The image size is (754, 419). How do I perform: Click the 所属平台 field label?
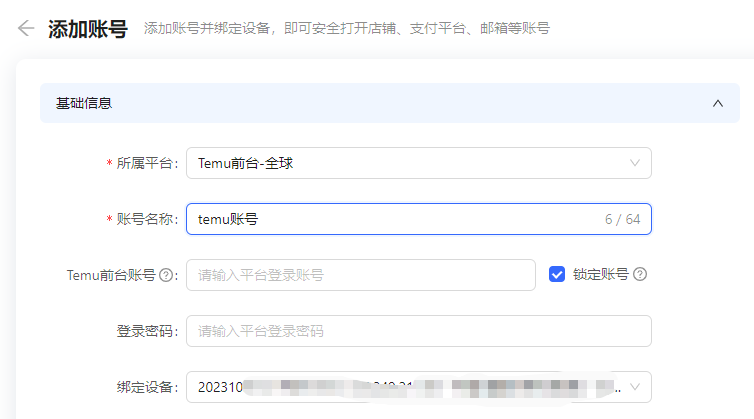(145, 163)
